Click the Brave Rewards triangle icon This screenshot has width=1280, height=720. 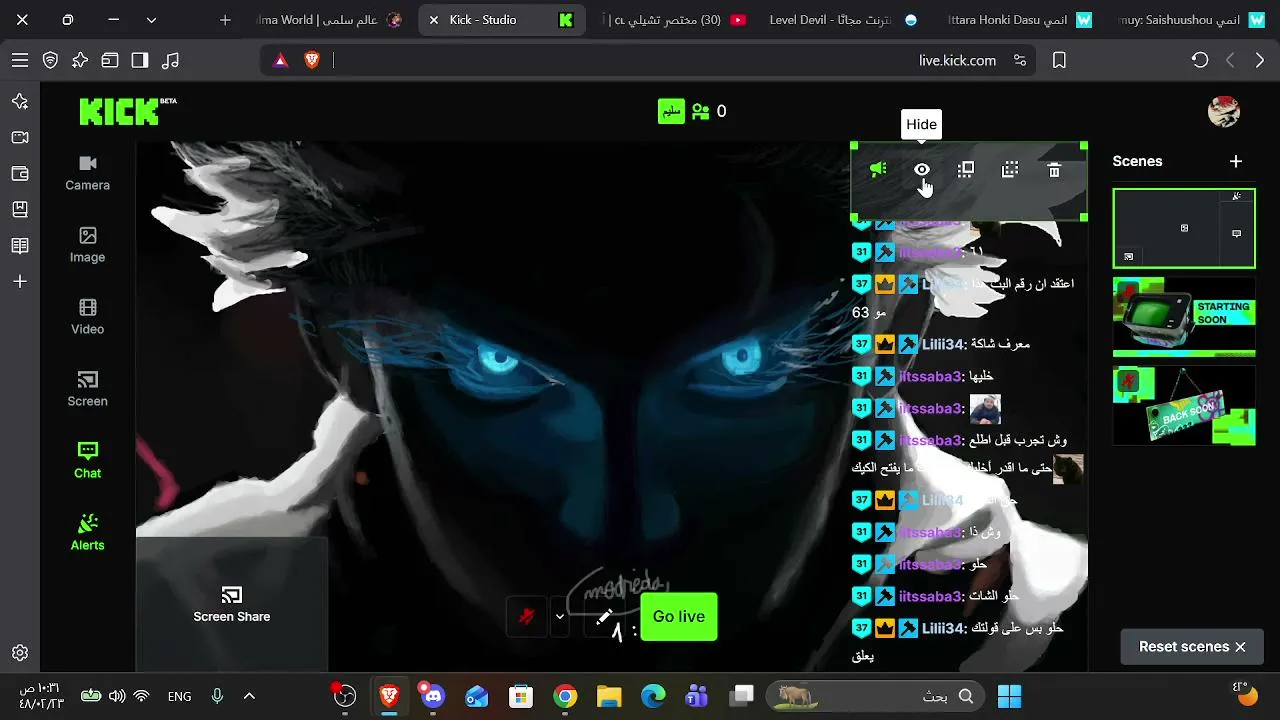[281, 60]
